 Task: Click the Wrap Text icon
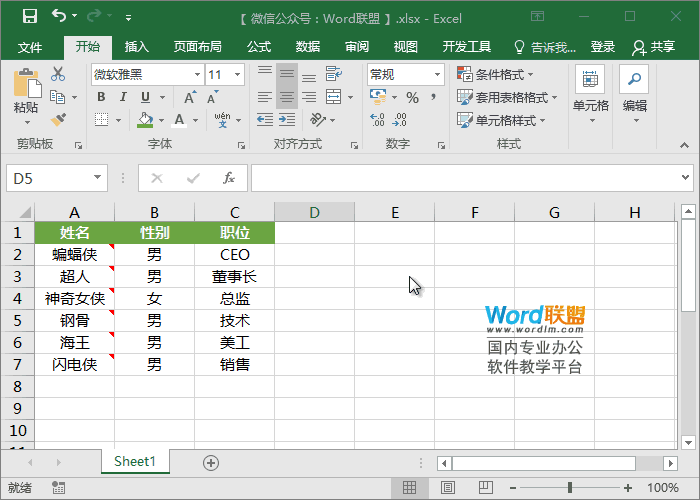click(x=333, y=74)
